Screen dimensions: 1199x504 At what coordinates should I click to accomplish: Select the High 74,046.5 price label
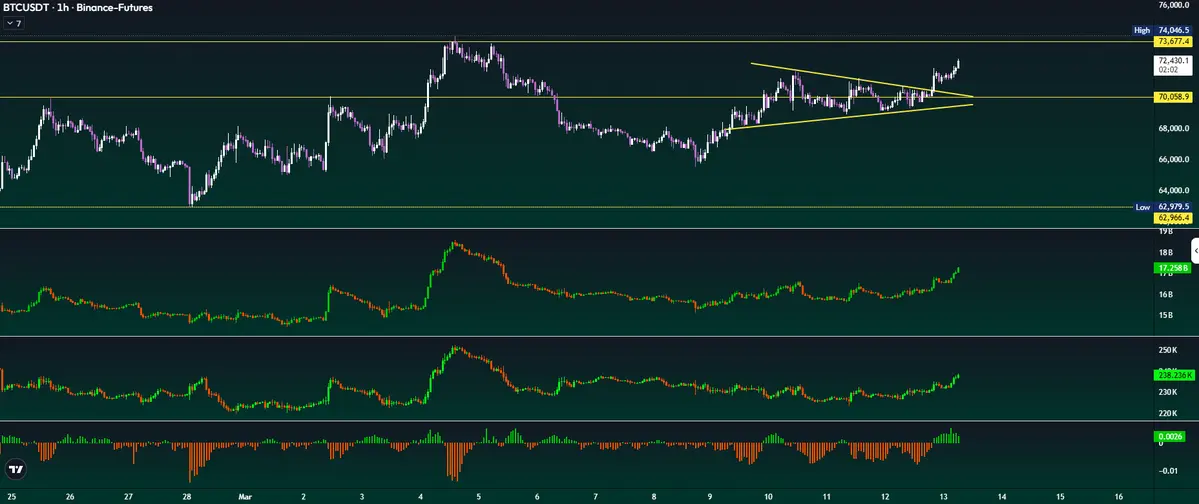1162,30
